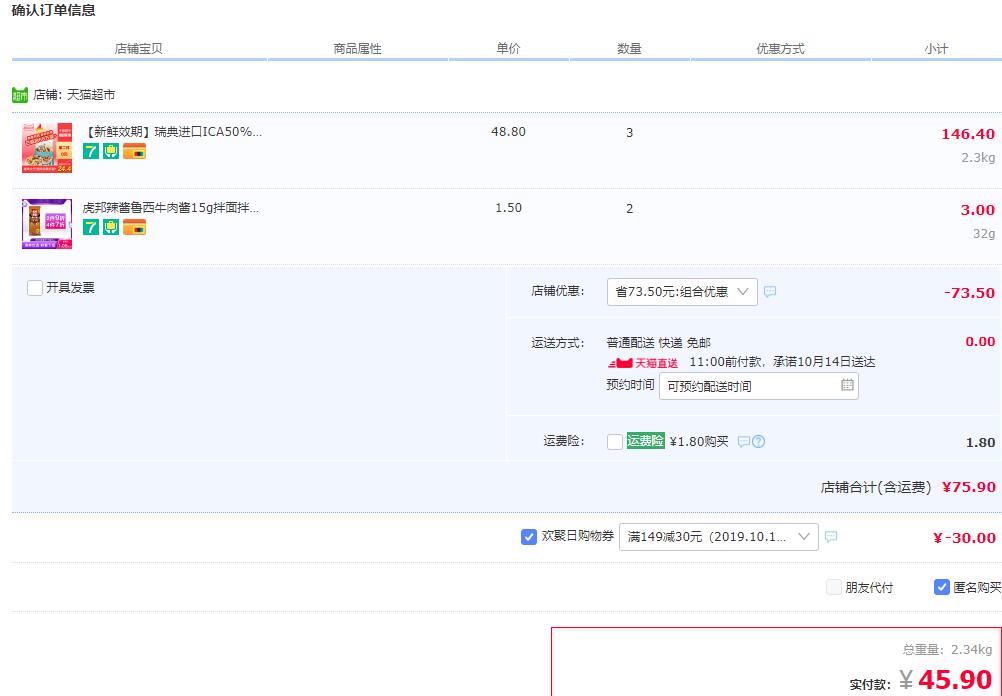Click the comment bubble icon beside the 店铺优惠 dropdown

pyautogui.click(x=770, y=291)
